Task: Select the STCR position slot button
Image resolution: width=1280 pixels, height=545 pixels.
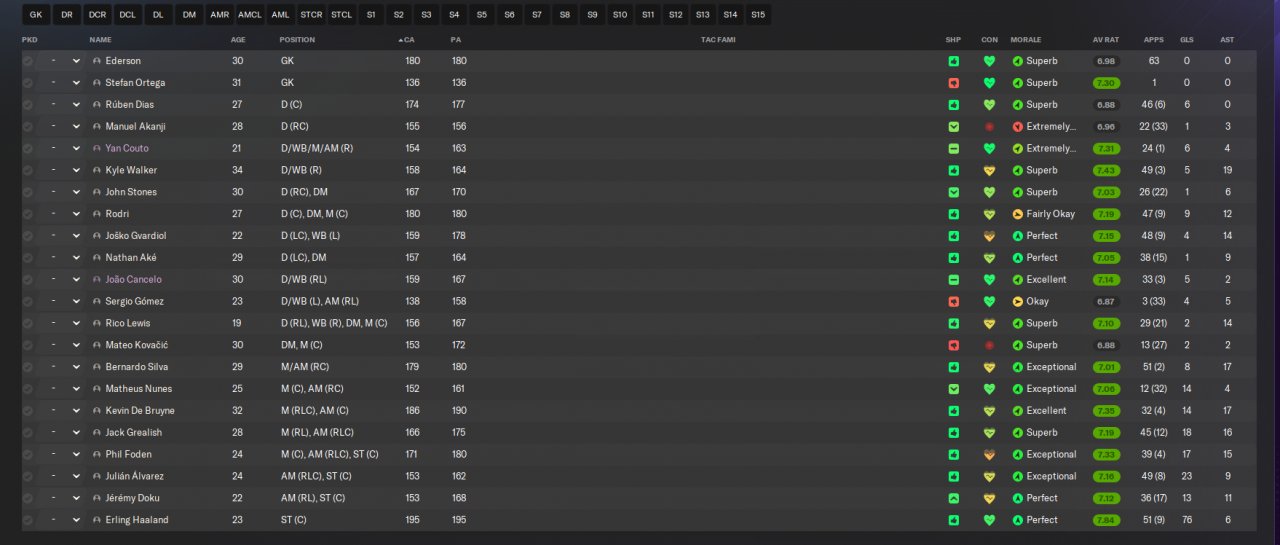Action: [x=311, y=15]
